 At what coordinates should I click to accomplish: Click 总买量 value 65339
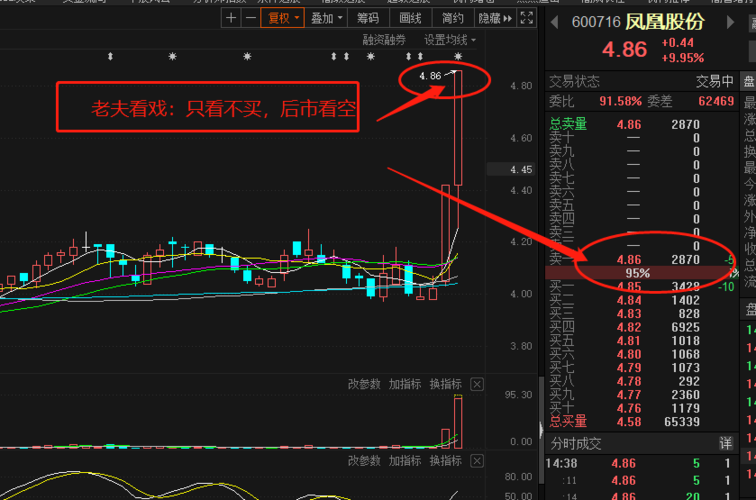tap(681, 422)
